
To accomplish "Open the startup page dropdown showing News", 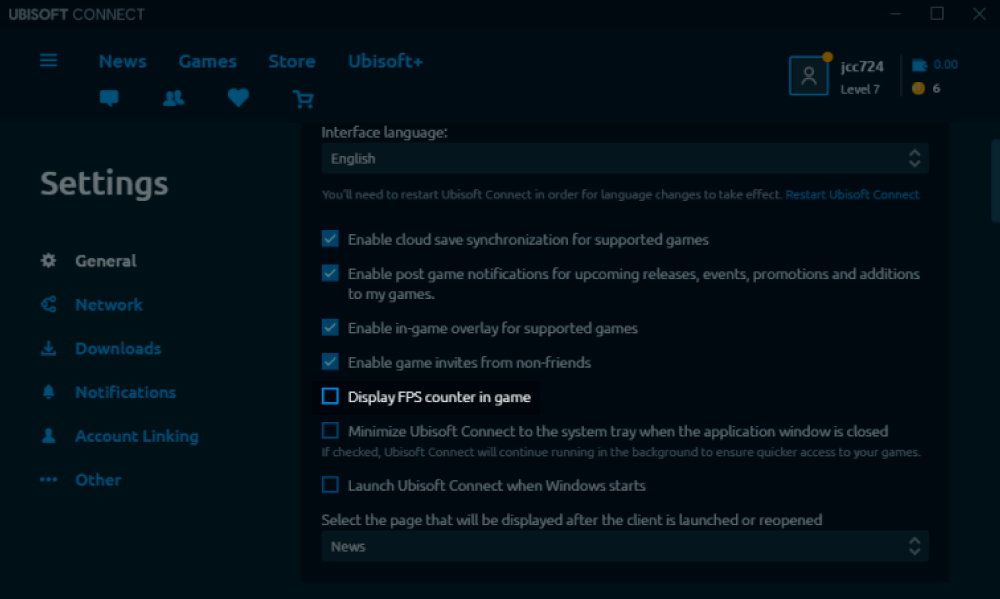I will tap(624, 546).
